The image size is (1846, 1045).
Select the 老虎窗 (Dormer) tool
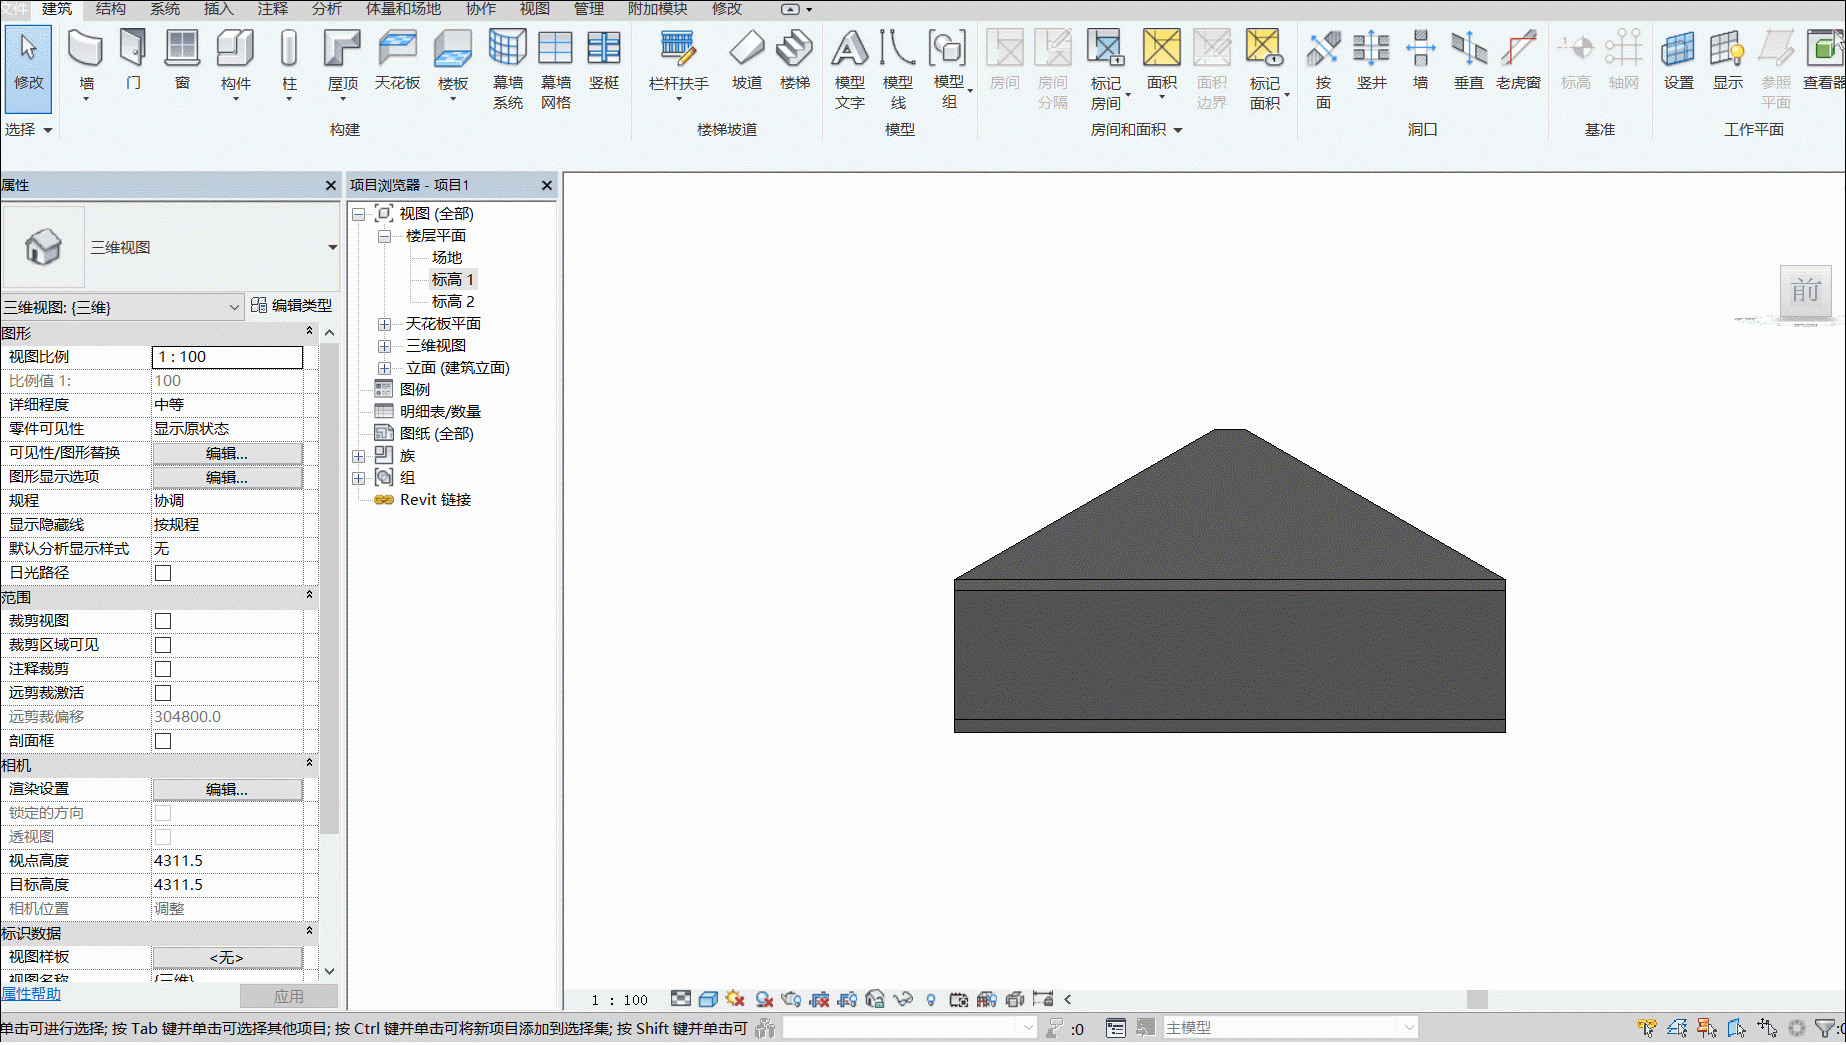(x=1518, y=60)
